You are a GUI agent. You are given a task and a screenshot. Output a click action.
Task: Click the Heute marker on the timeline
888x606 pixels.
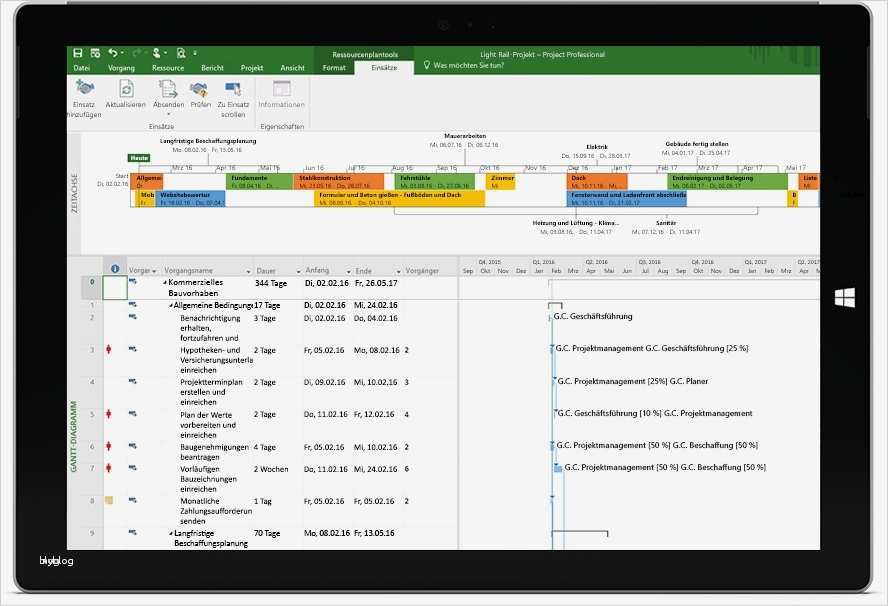(139, 158)
